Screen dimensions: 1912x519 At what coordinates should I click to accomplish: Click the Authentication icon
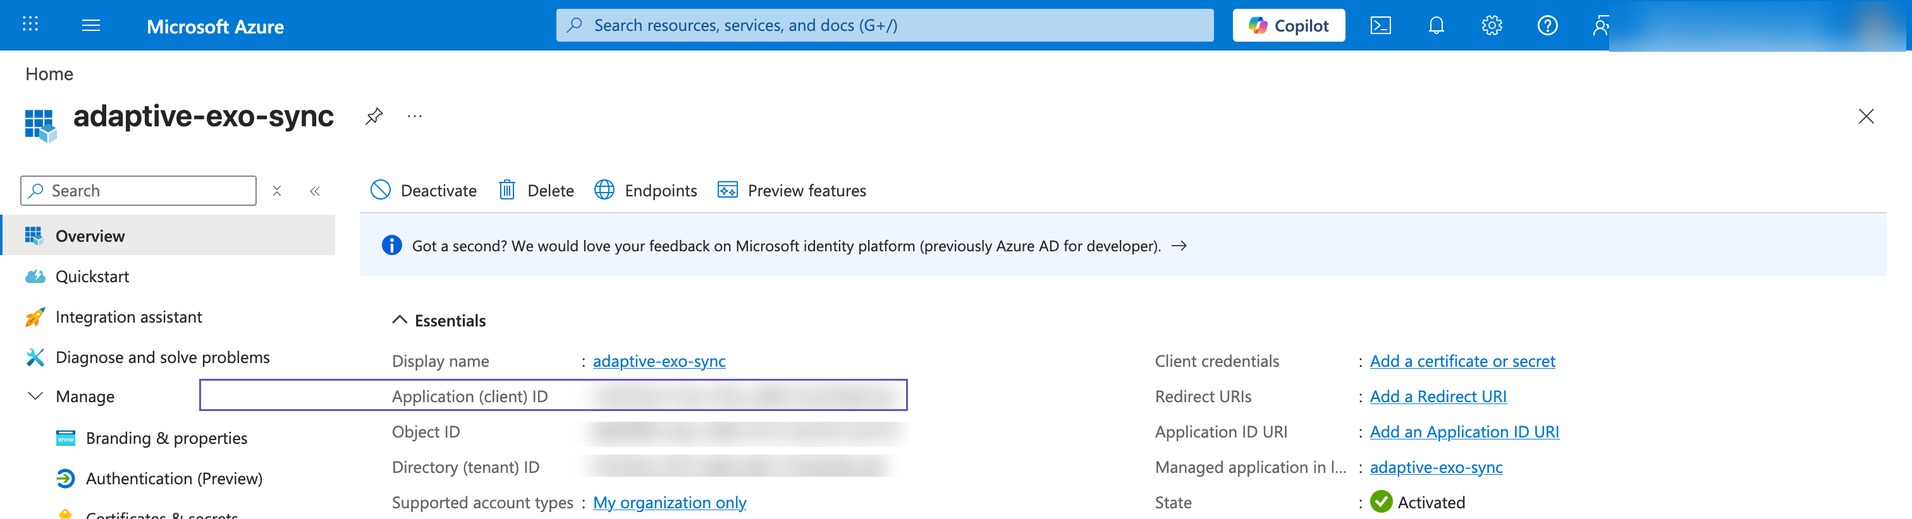[x=66, y=479]
